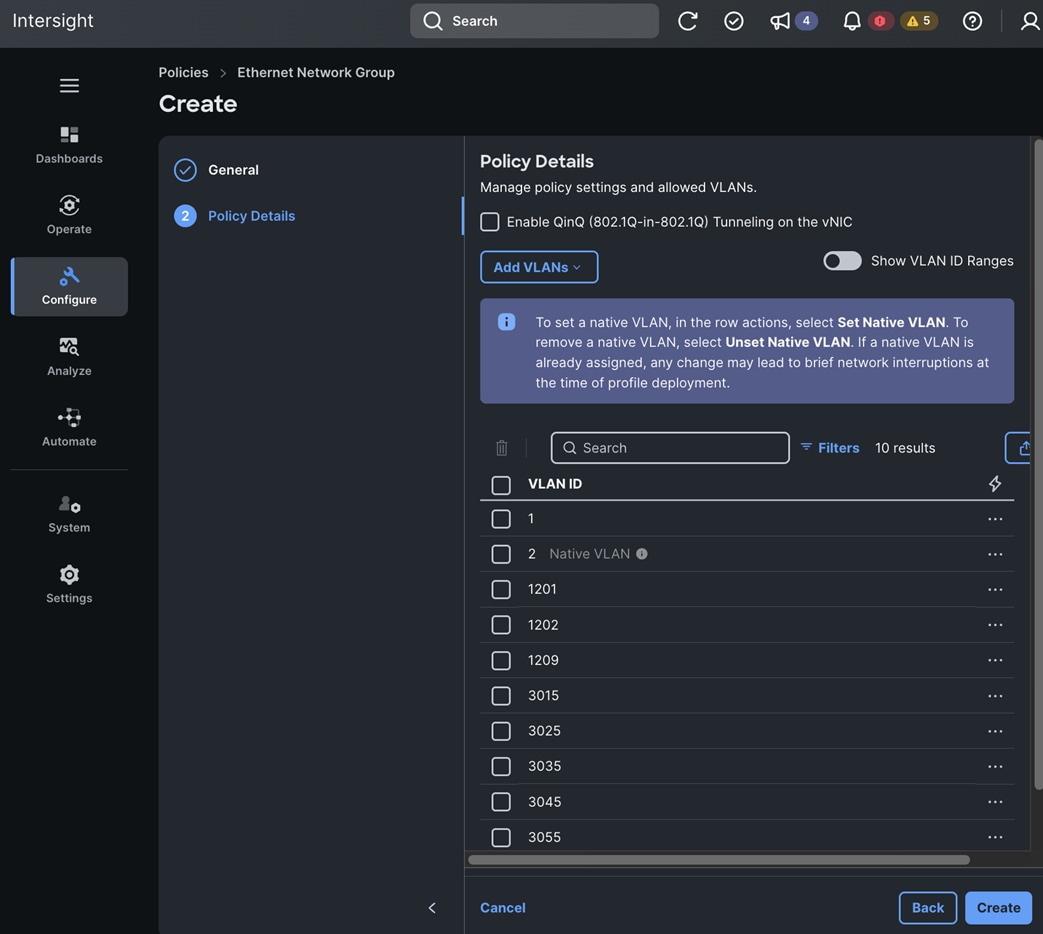The height and width of the screenshot is (934, 1043).
Task: Click the yellow warnings badge showing 5
Action: coord(919,21)
